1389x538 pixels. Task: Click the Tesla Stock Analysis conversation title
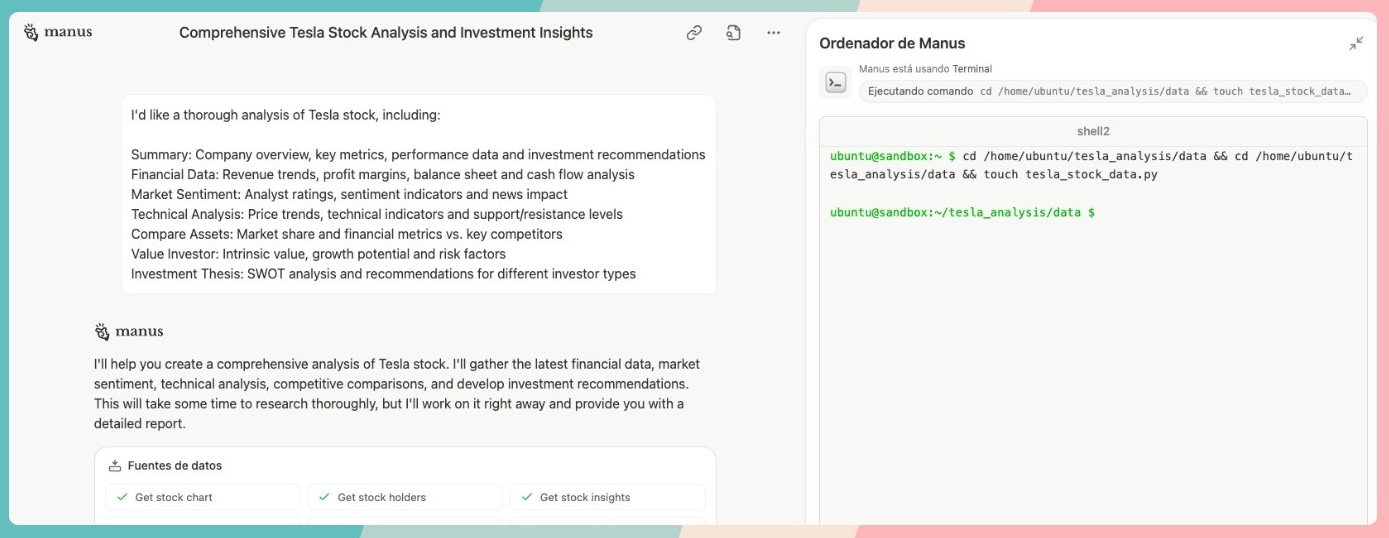click(385, 33)
